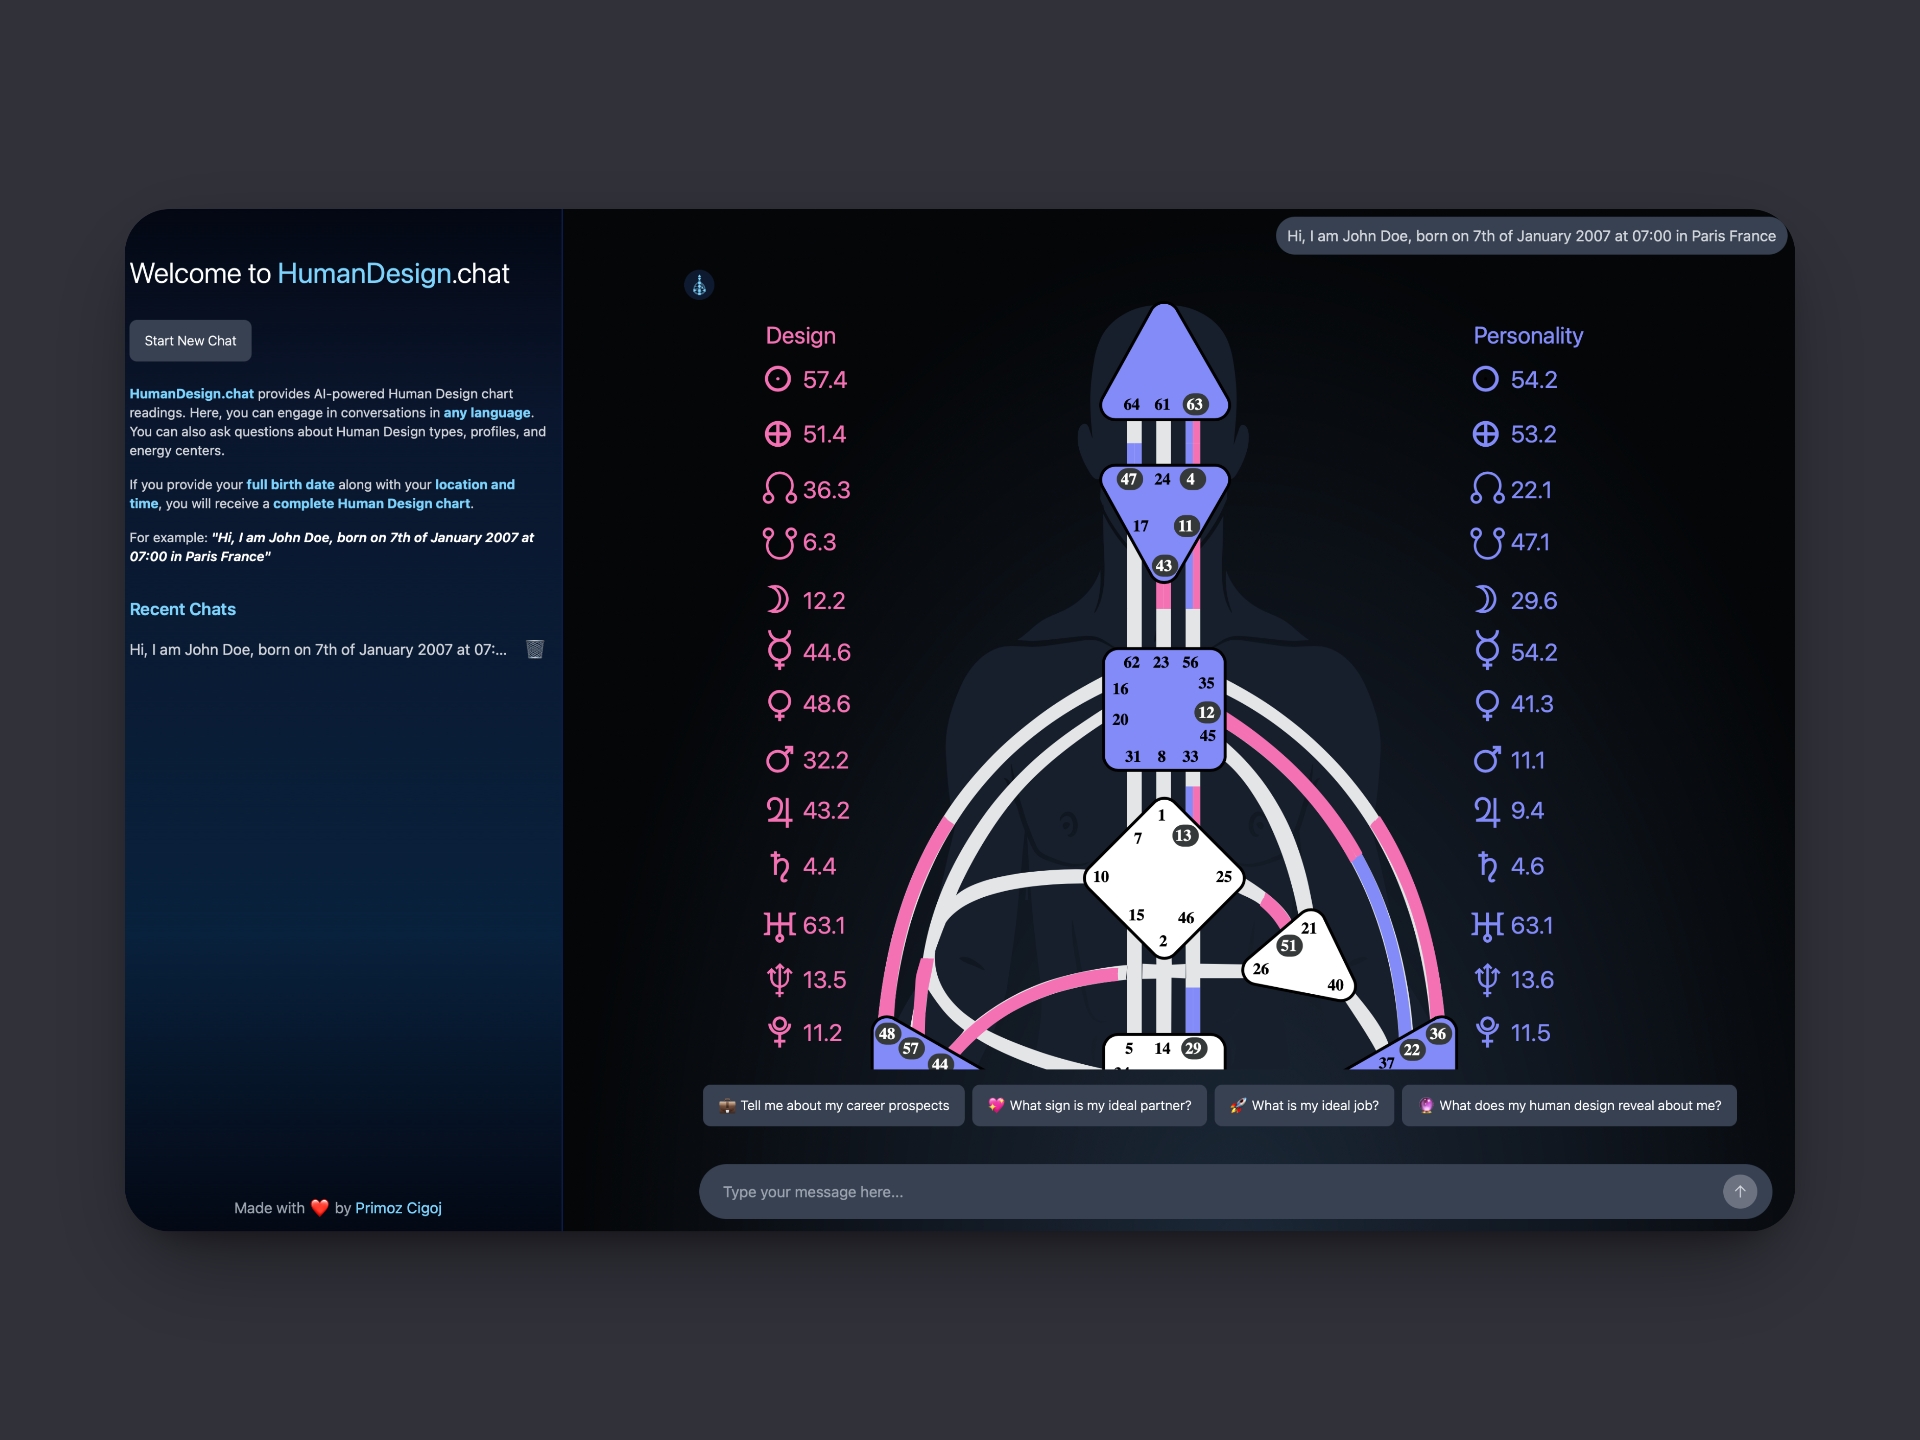Click the Design Jupiter symbol beside 43.2
Screen dimensions: 1920x1440
pos(779,811)
